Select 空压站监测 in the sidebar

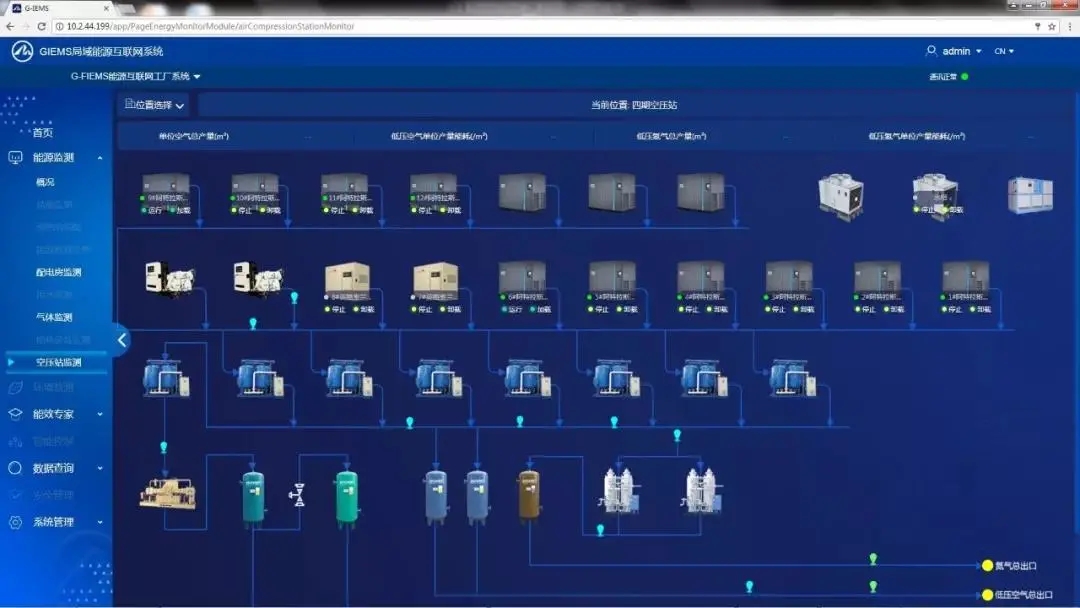[58, 362]
